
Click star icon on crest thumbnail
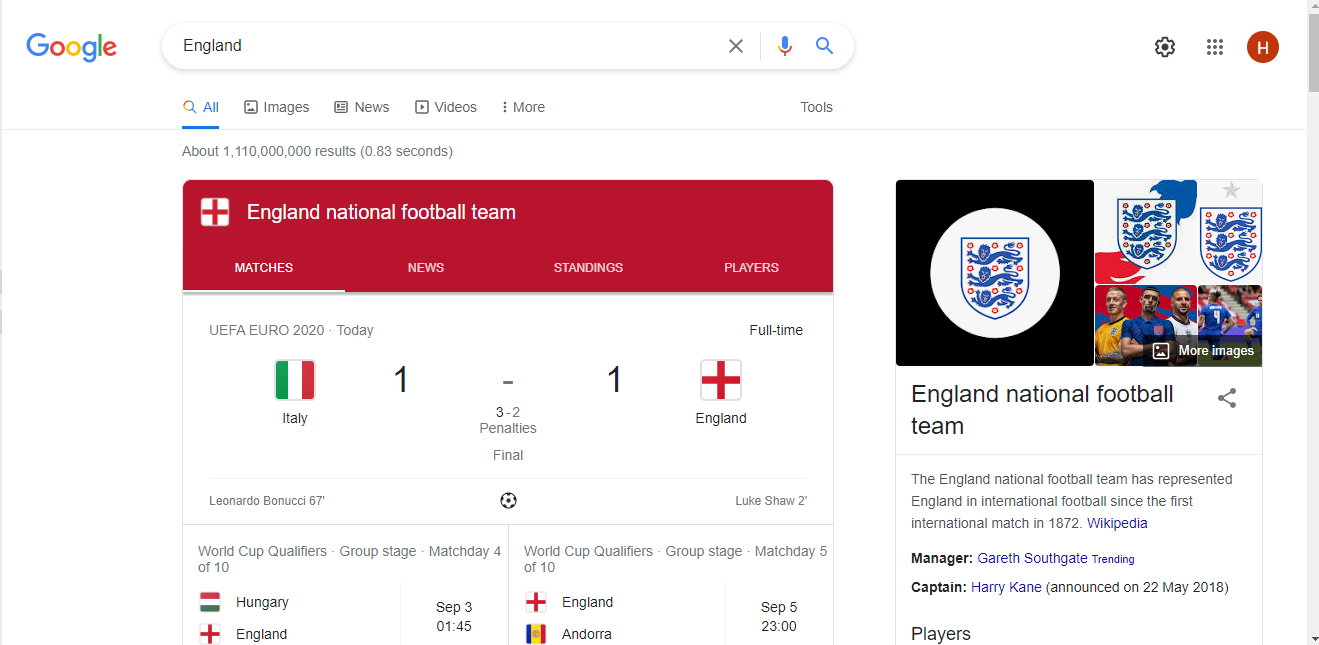1231,190
